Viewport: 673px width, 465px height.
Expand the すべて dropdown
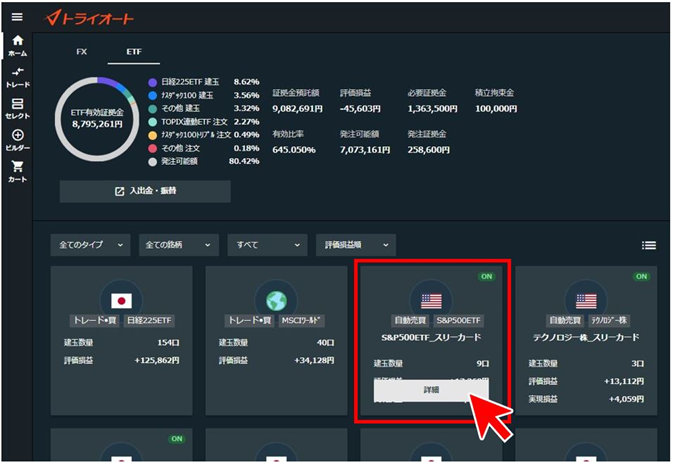(267, 245)
